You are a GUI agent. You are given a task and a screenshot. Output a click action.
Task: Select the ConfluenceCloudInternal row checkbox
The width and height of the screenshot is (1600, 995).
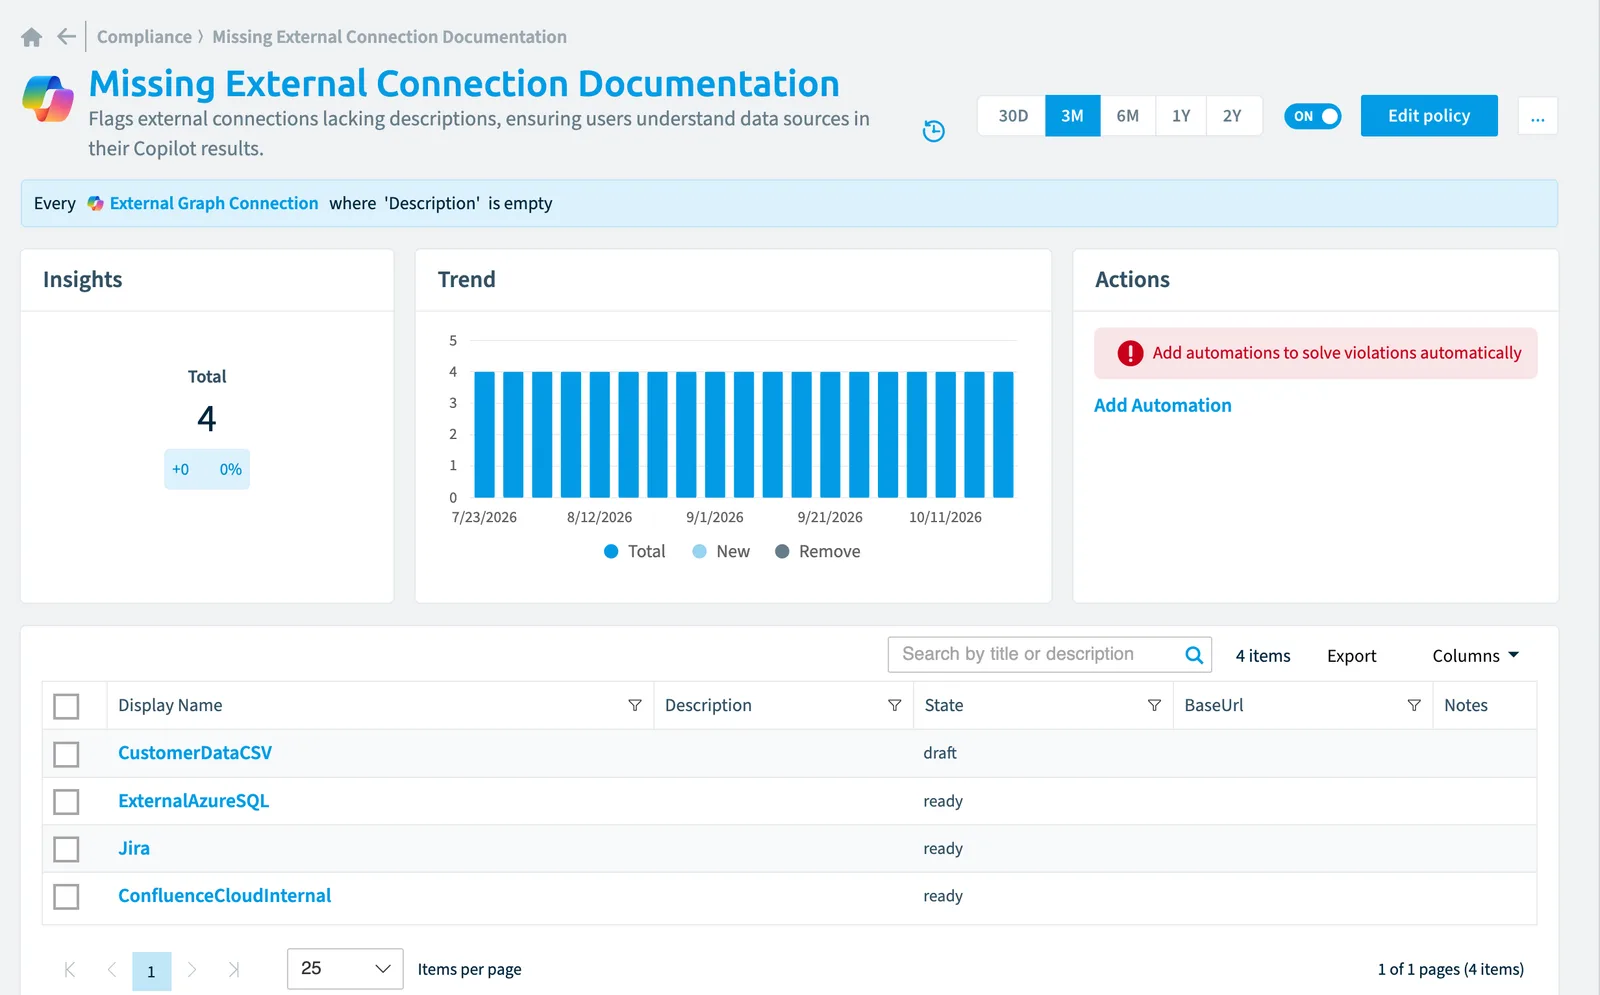pyautogui.click(x=66, y=897)
